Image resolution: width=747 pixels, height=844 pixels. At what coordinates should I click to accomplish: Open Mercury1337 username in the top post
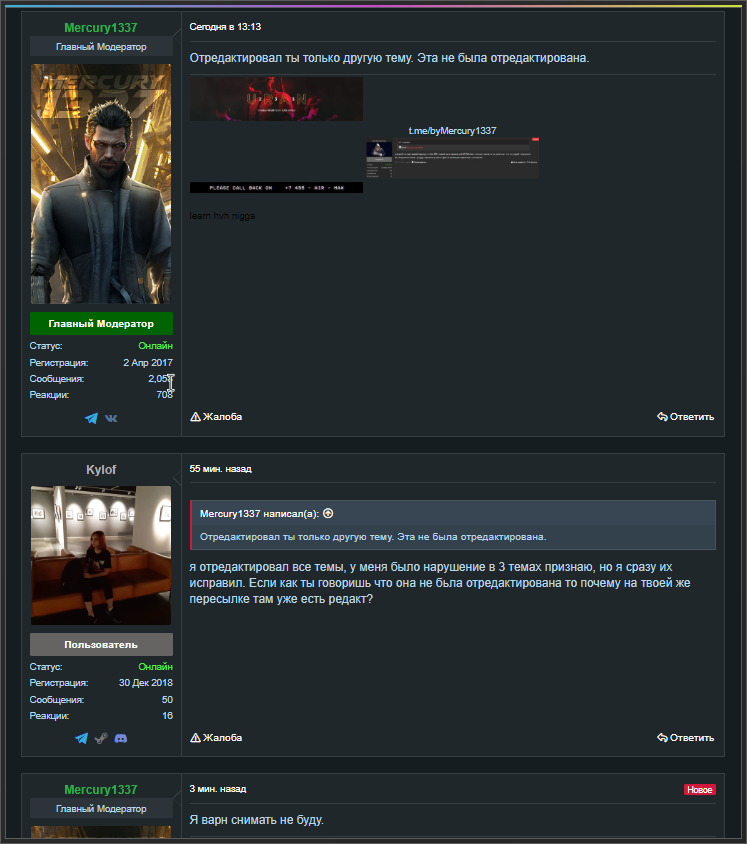click(101, 28)
